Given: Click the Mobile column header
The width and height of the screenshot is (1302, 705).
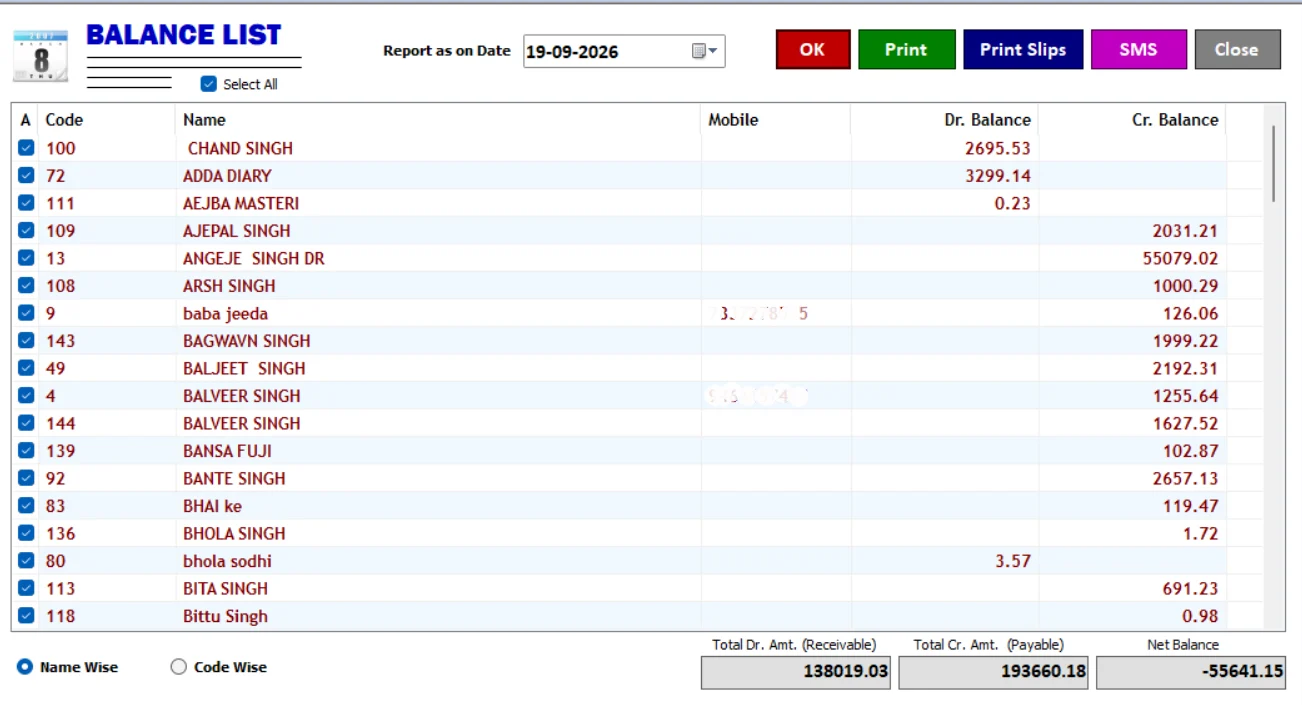Looking at the screenshot, I should (776, 120).
